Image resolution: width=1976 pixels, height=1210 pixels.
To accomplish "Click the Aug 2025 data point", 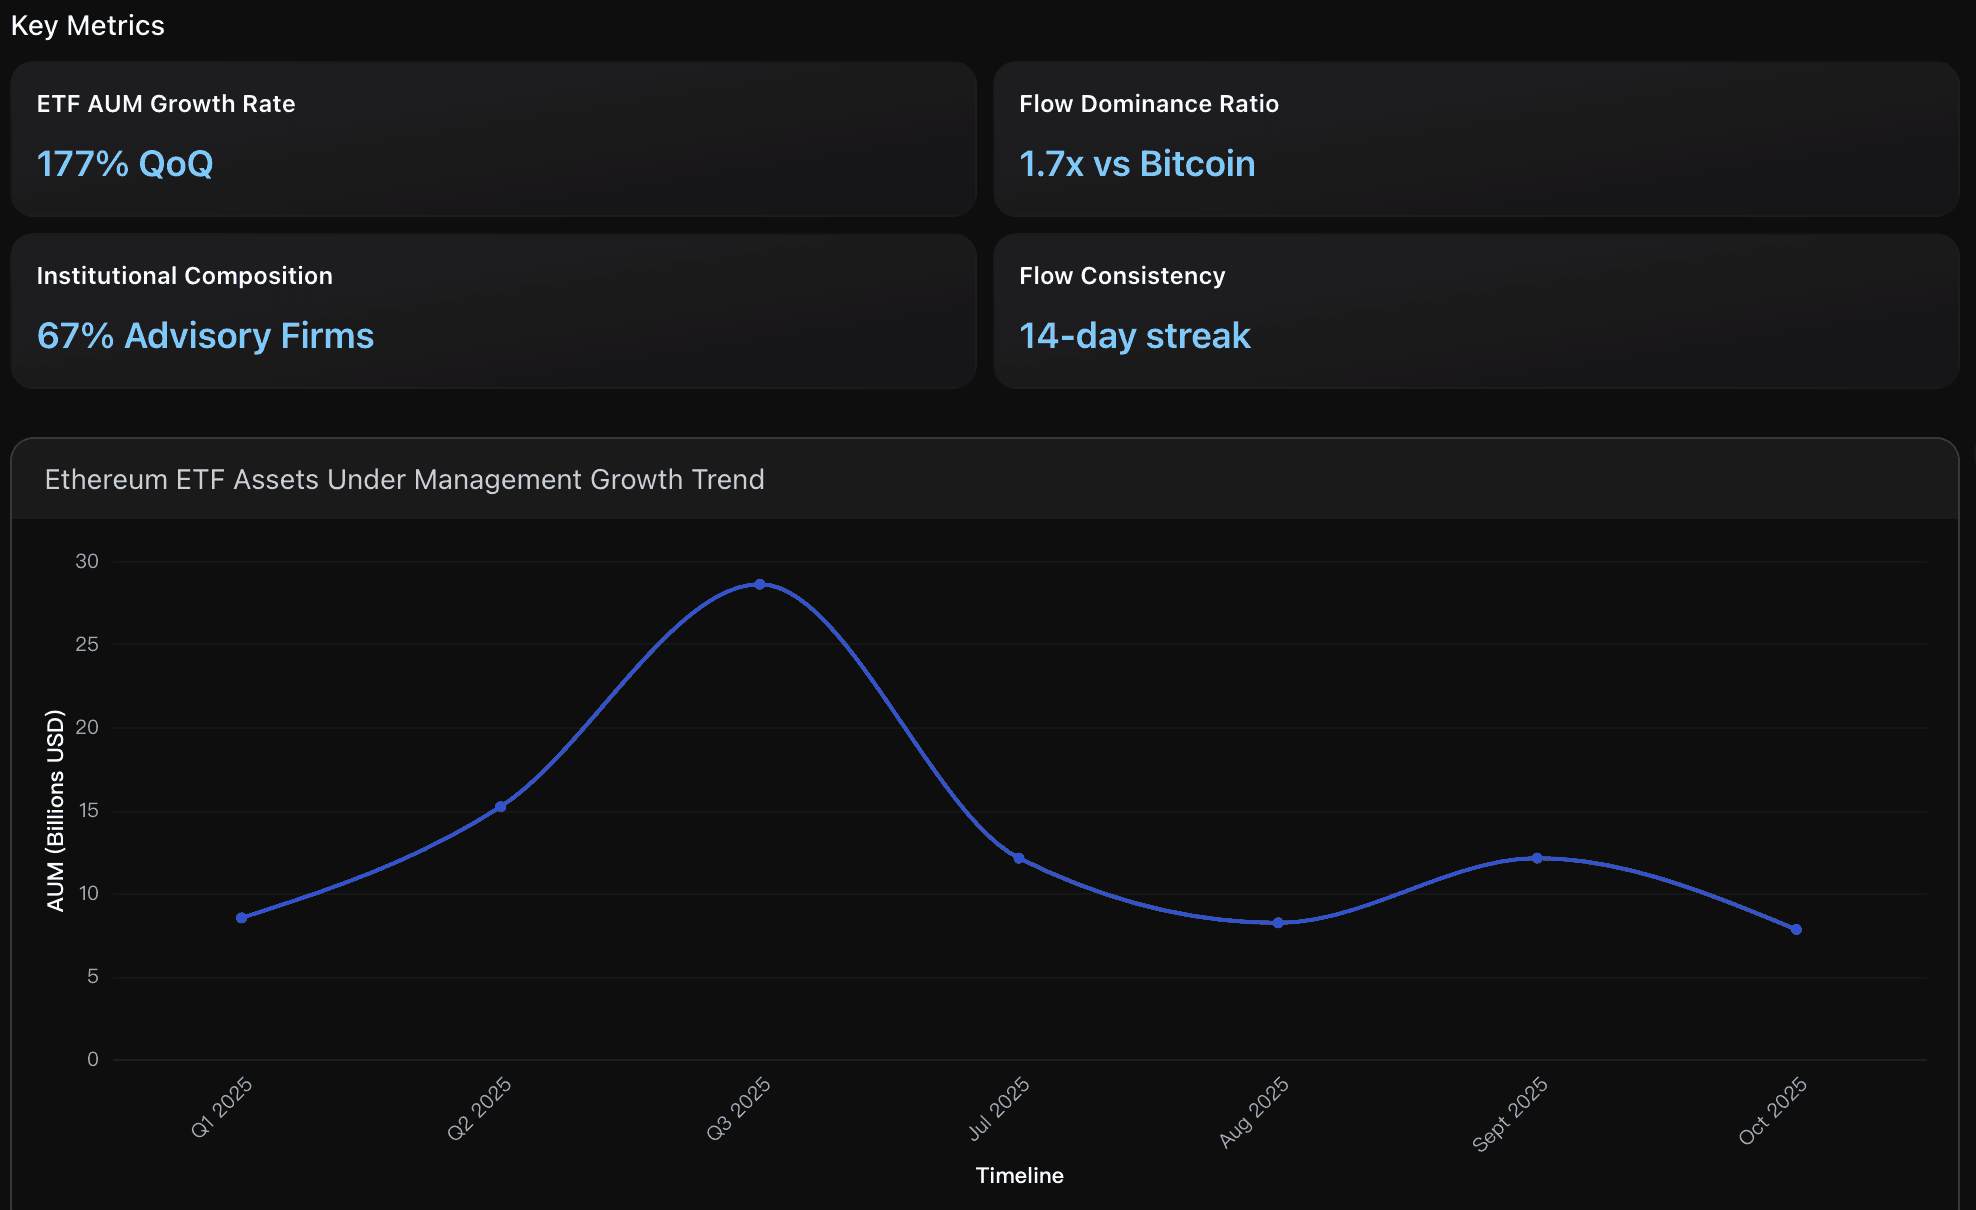I will 1278,923.
